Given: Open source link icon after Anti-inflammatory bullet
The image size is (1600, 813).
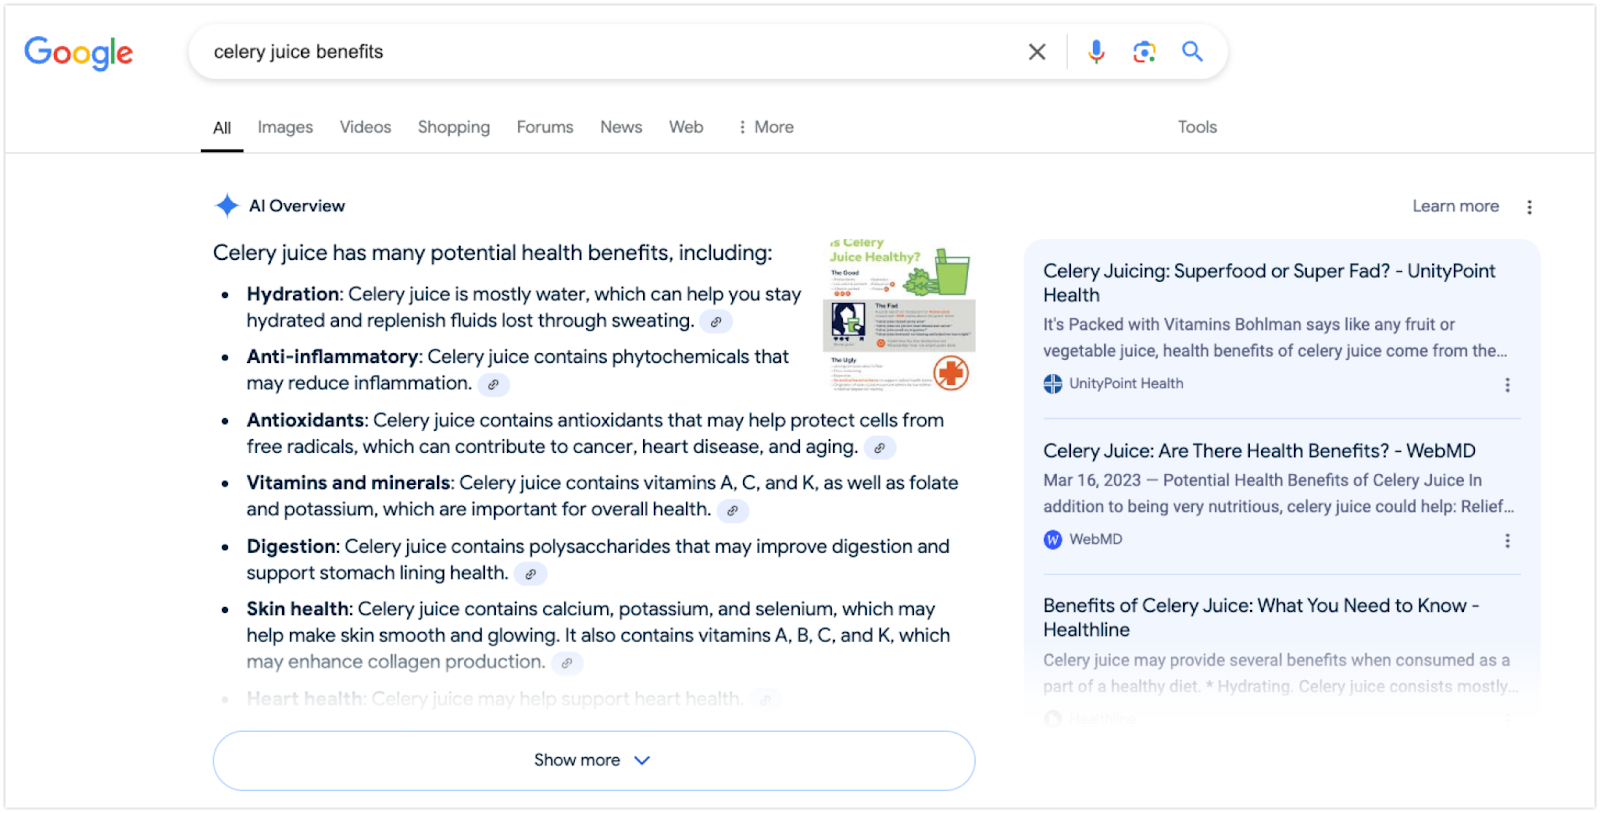Looking at the screenshot, I should point(493,384).
